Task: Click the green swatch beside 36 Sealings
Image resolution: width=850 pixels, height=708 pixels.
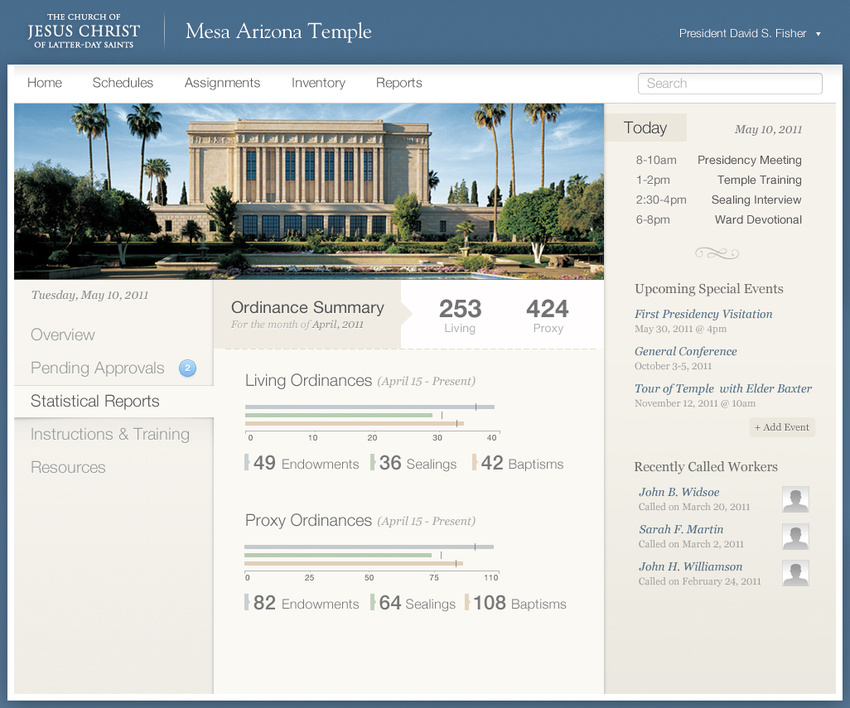Action: (x=372, y=462)
